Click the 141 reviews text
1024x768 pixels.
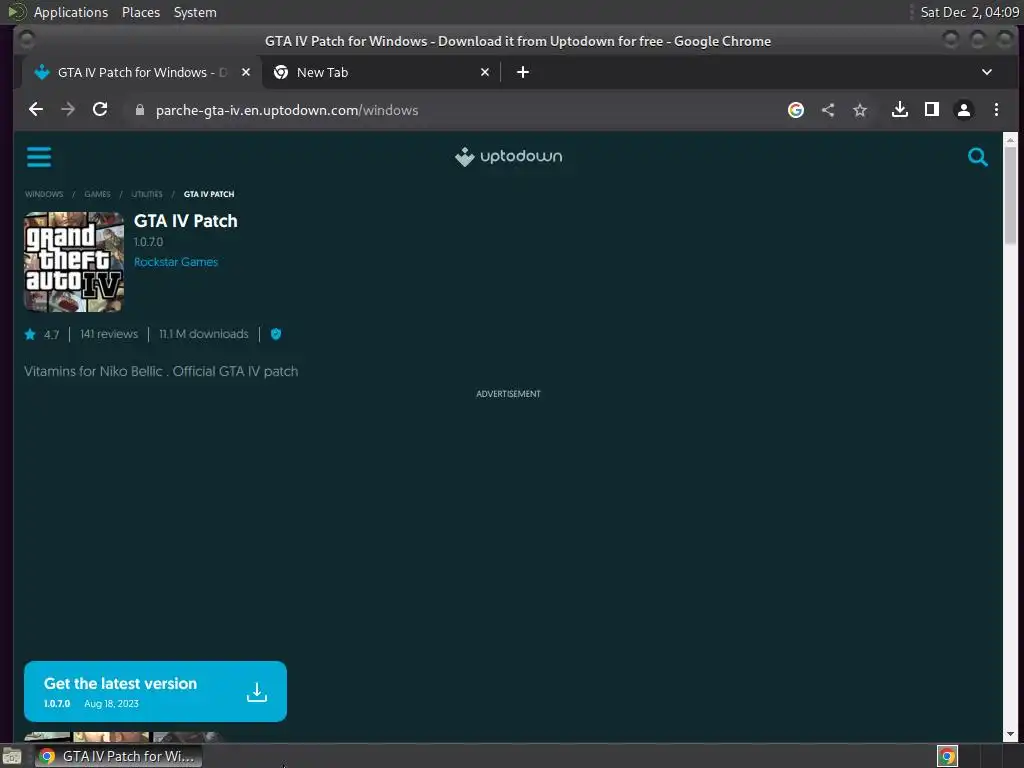click(x=109, y=334)
